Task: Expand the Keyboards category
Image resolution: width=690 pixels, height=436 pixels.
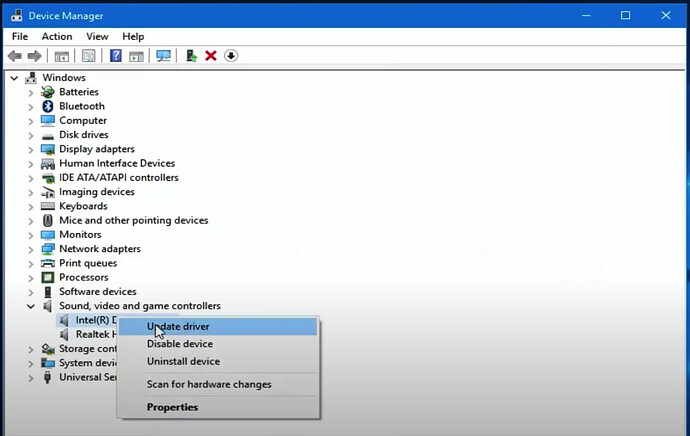Action: [x=30, y=207]
